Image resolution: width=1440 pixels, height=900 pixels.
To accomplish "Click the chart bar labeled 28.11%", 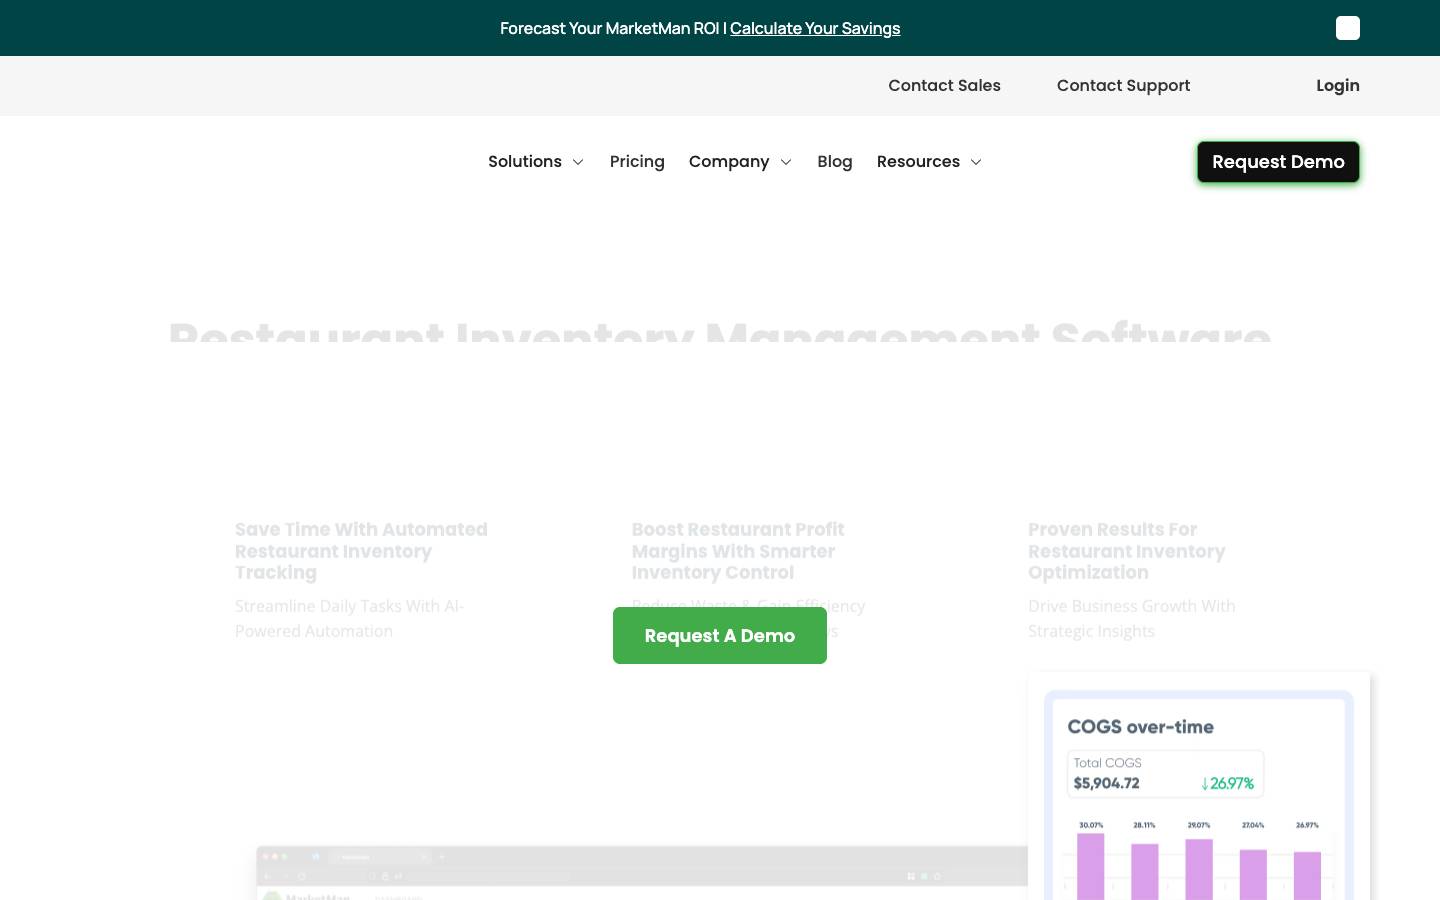I will click(1145, 872).
